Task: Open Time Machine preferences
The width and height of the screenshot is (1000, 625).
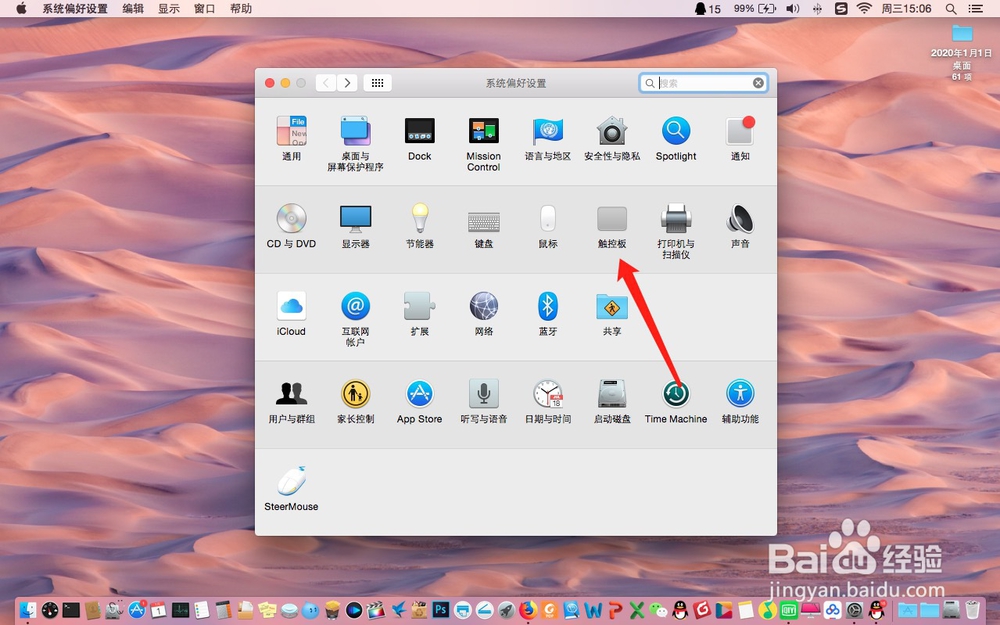Action: click(x=676, y=401)
